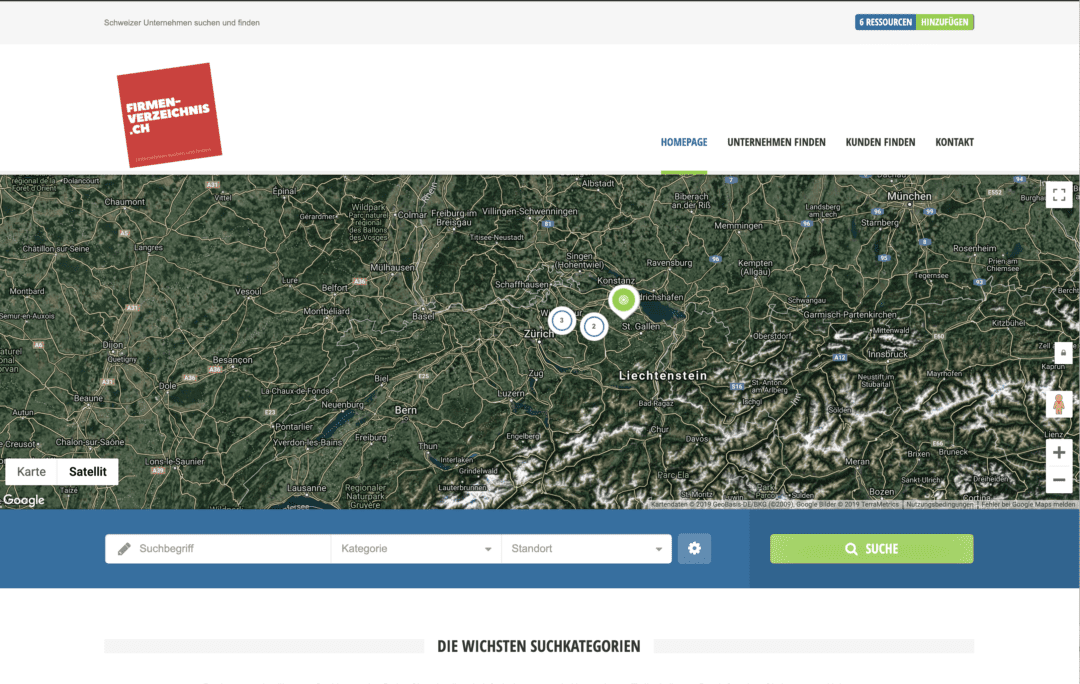Click the lock icon on map sidebar

(1059, 352)
